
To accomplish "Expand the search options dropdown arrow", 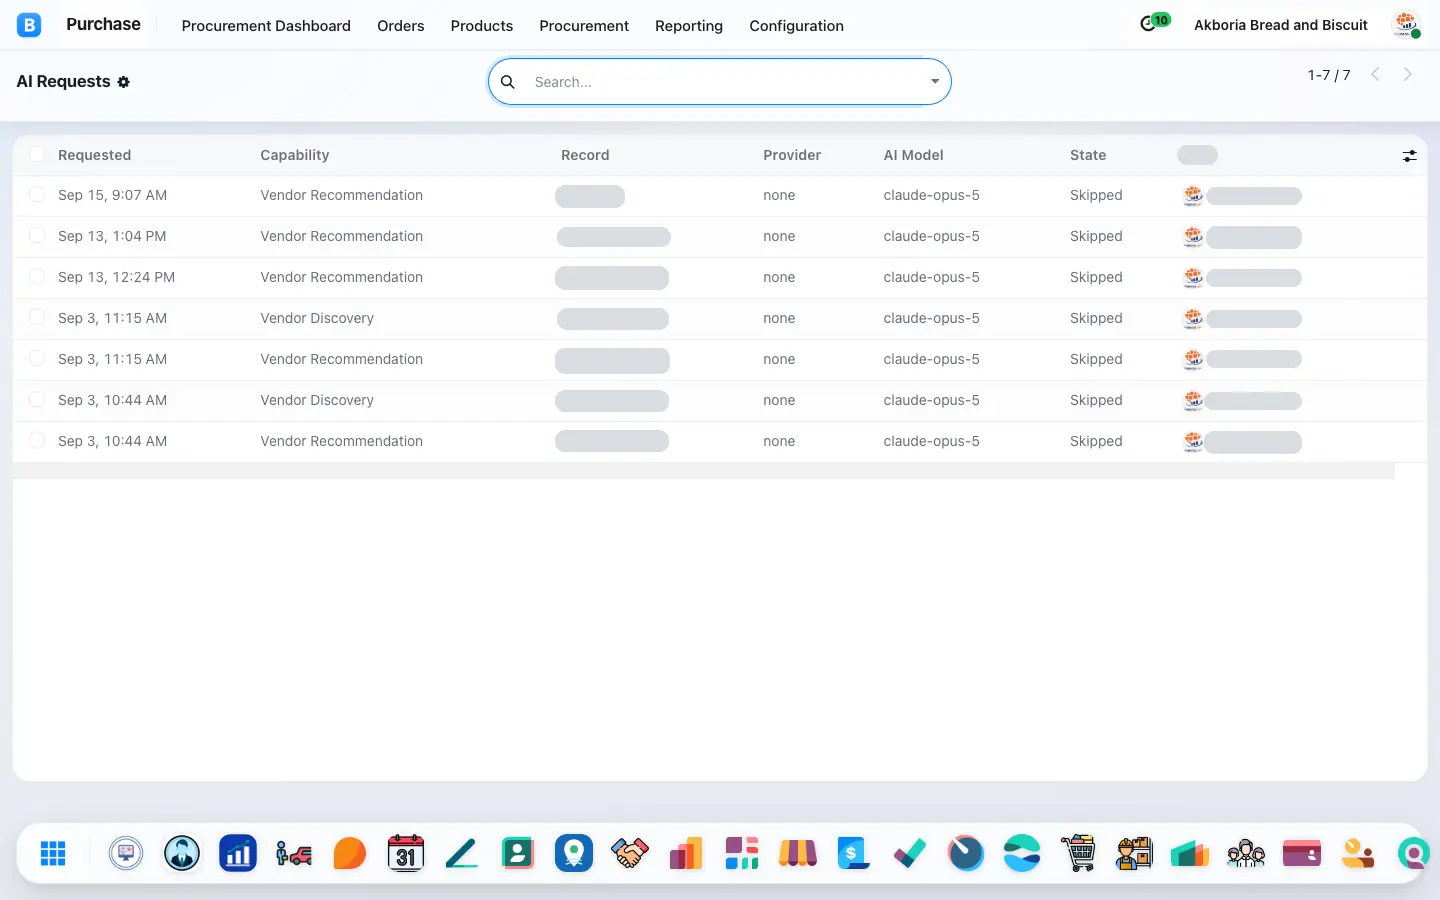I will pos(935,82).
